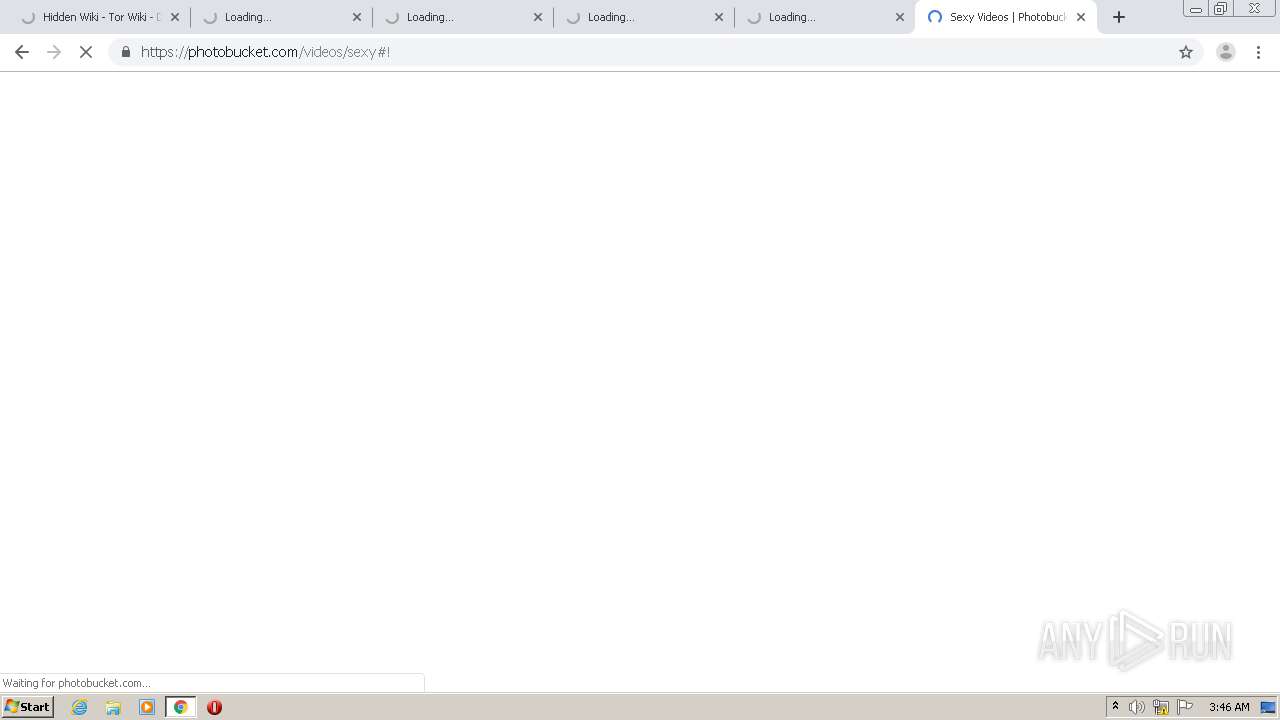Close the Hidden Wiki tab
Image resolution: width=1280 pixels, height=720 pixels.
point(175,17)
